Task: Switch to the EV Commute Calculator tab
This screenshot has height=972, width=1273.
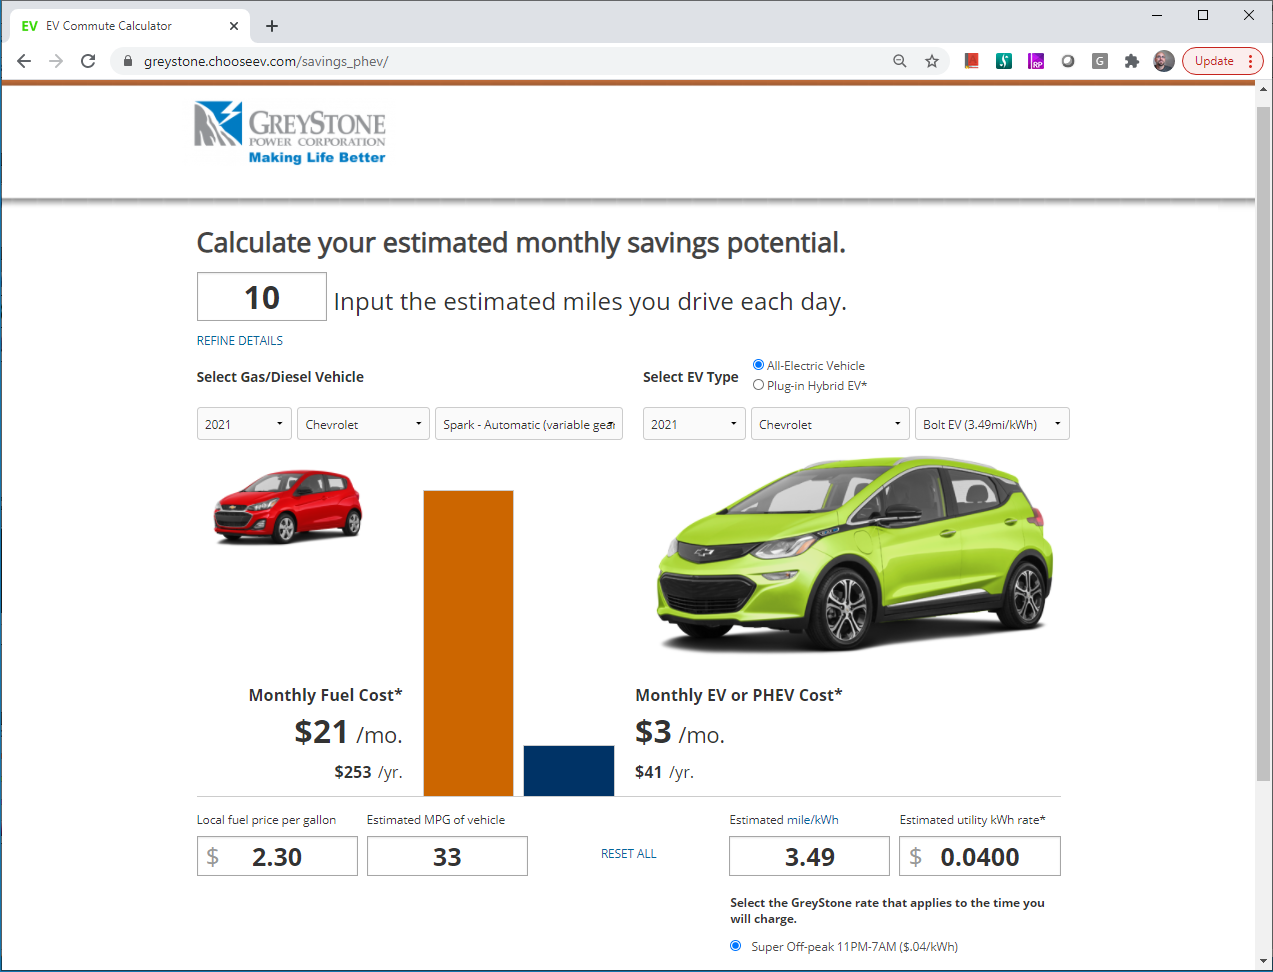Action: pyautogui.click(x=110, y=26)
